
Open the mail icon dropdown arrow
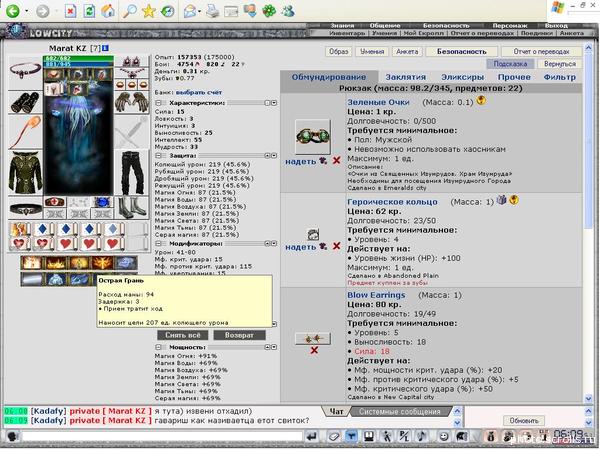pos(200,11)
